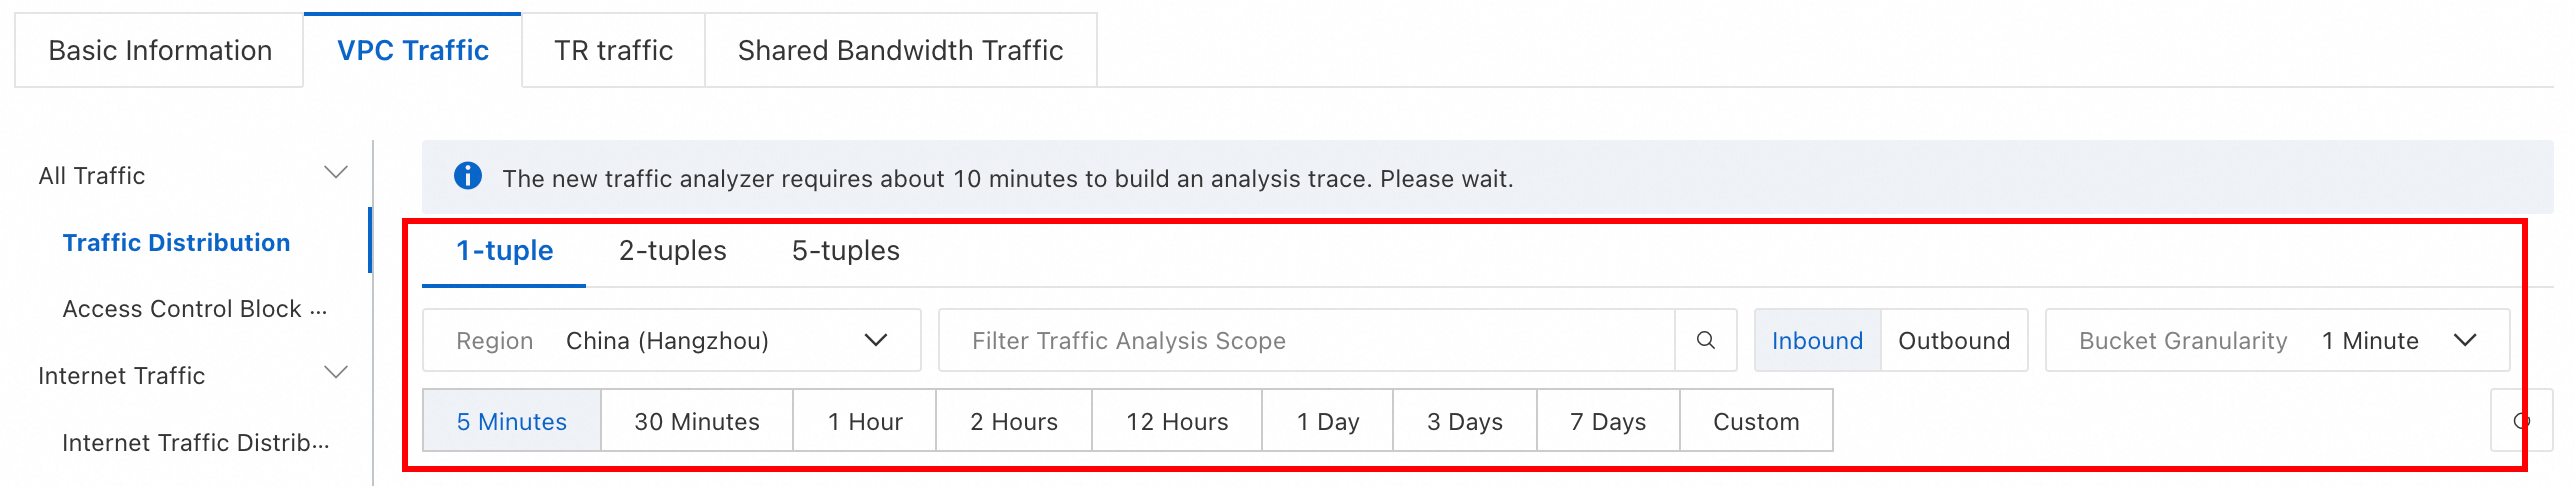The image size is (2574, 486).
Task: Open Access Control Block sidebar item
Action: point(194,309)
